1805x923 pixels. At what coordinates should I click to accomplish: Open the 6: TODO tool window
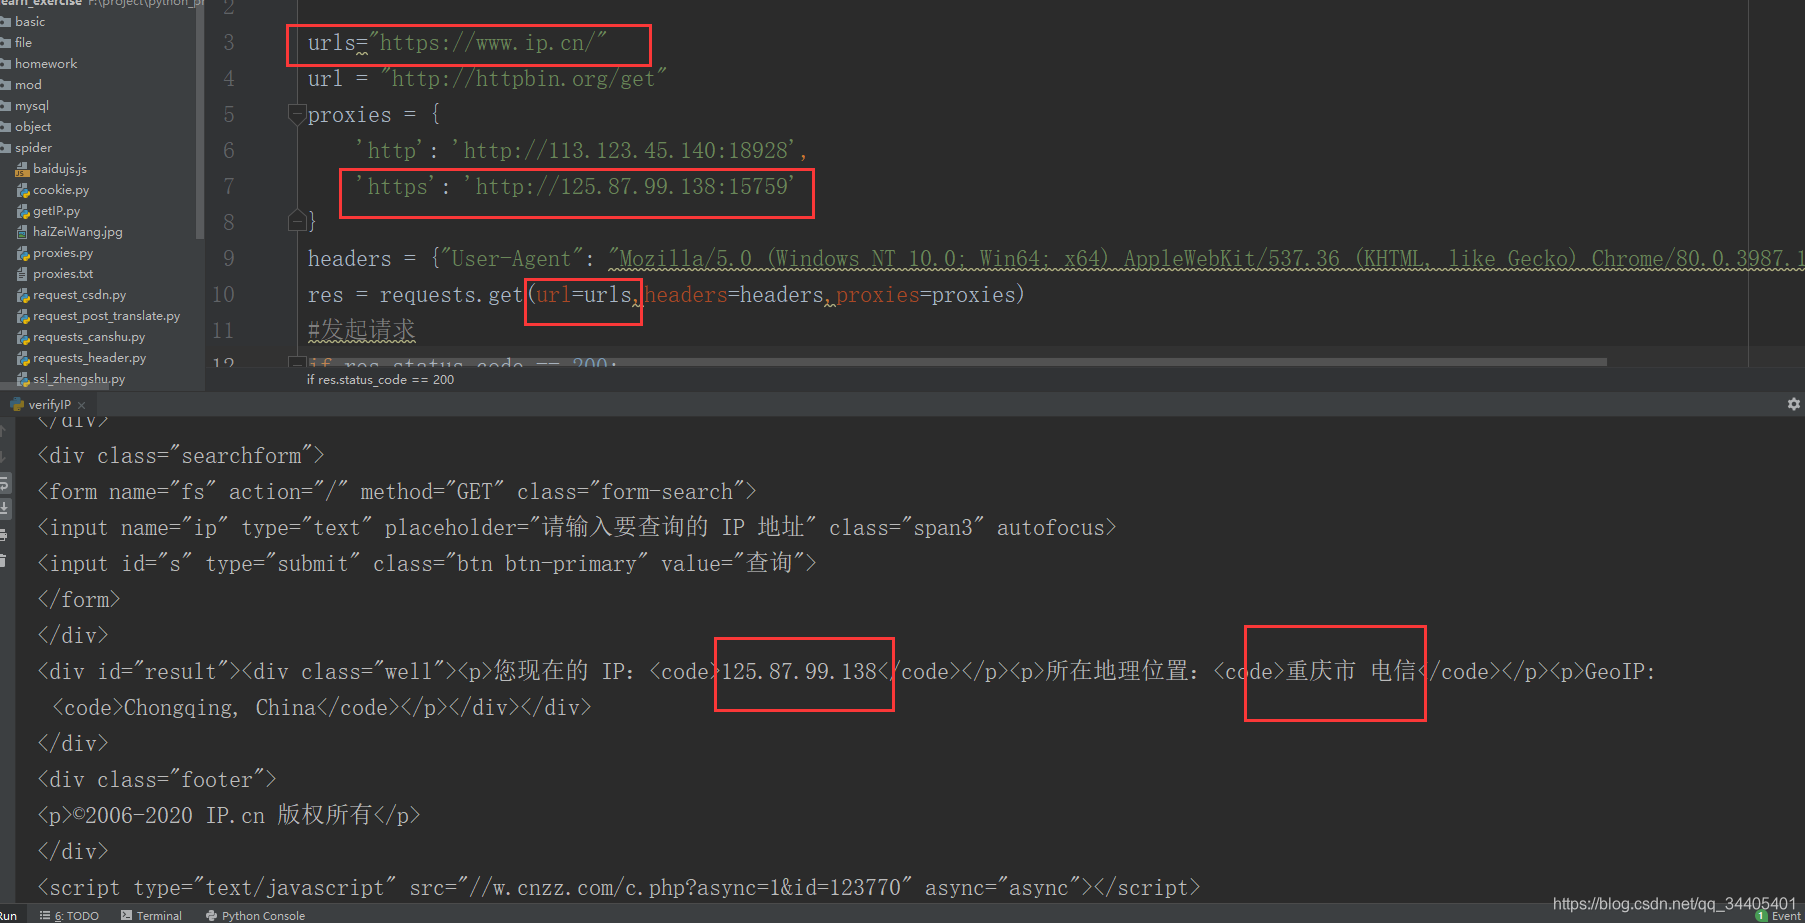click(x=69, y=915)
